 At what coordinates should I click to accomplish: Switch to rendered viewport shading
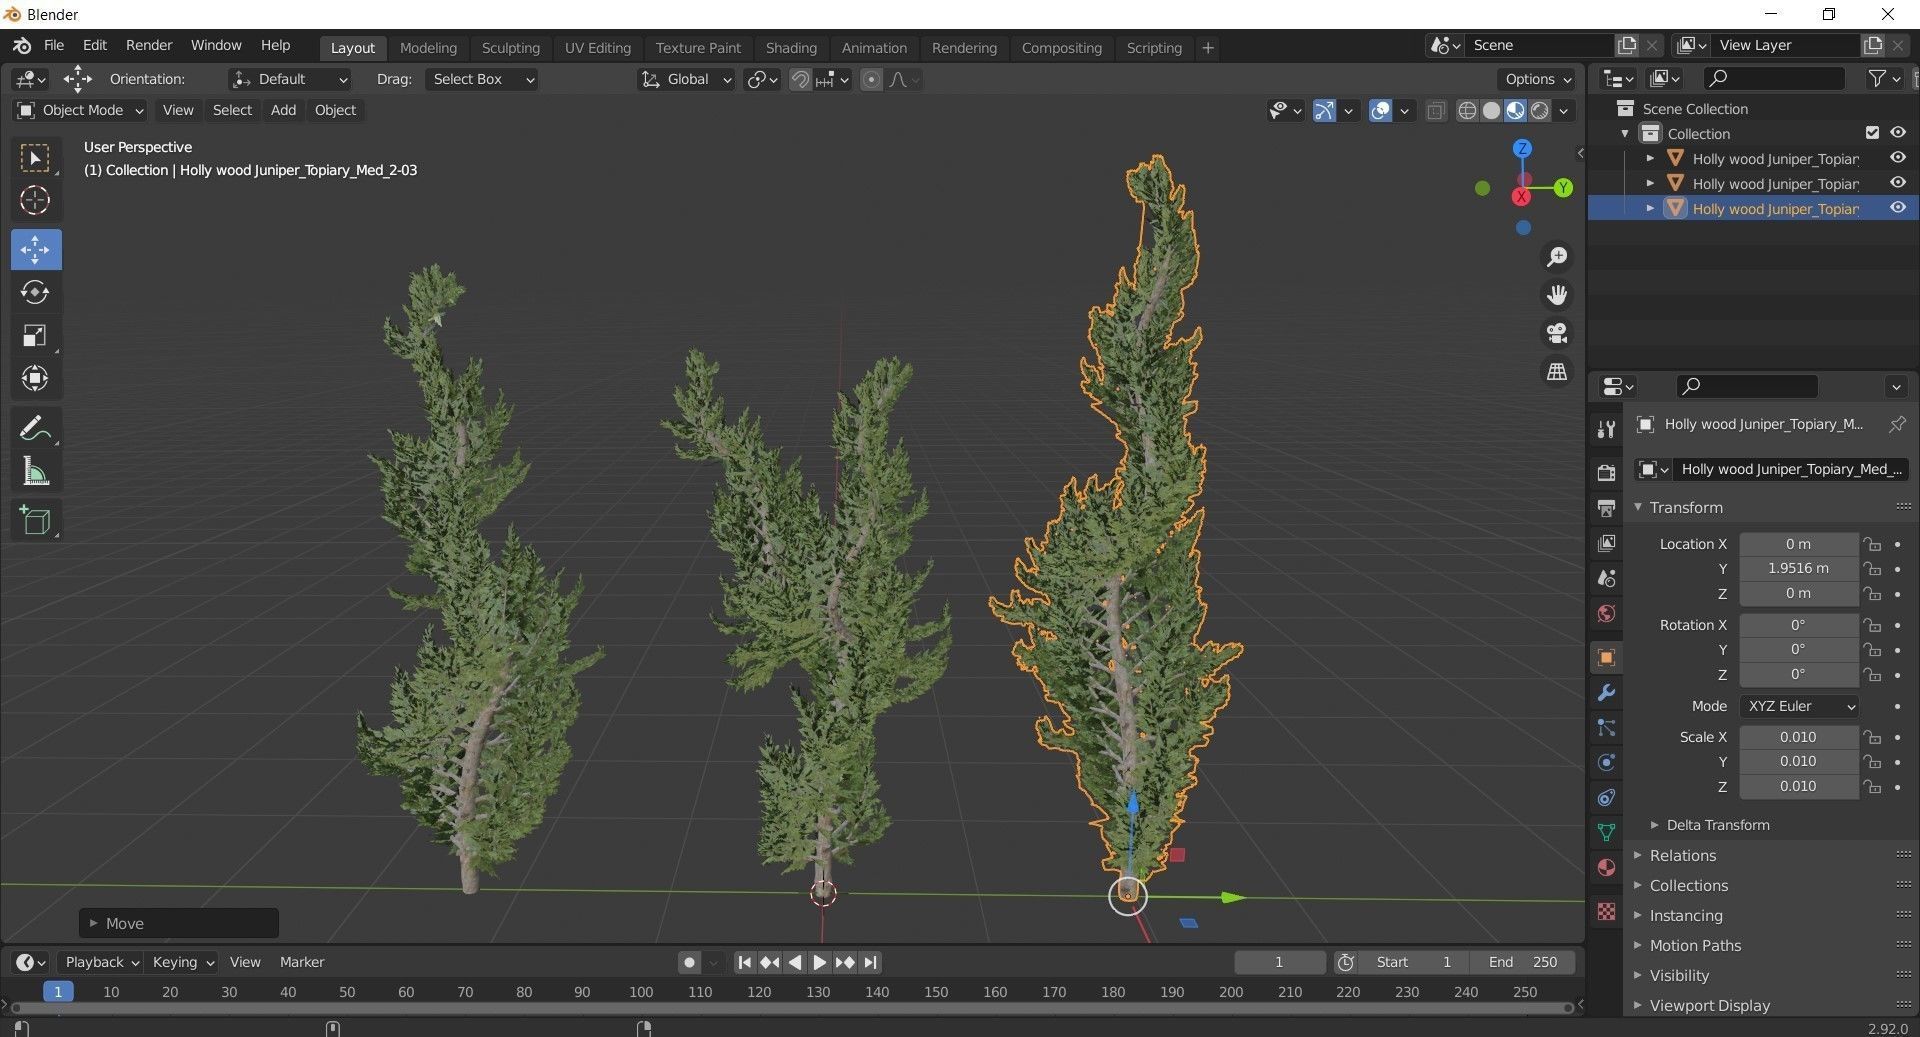[x=1540, y=110]
